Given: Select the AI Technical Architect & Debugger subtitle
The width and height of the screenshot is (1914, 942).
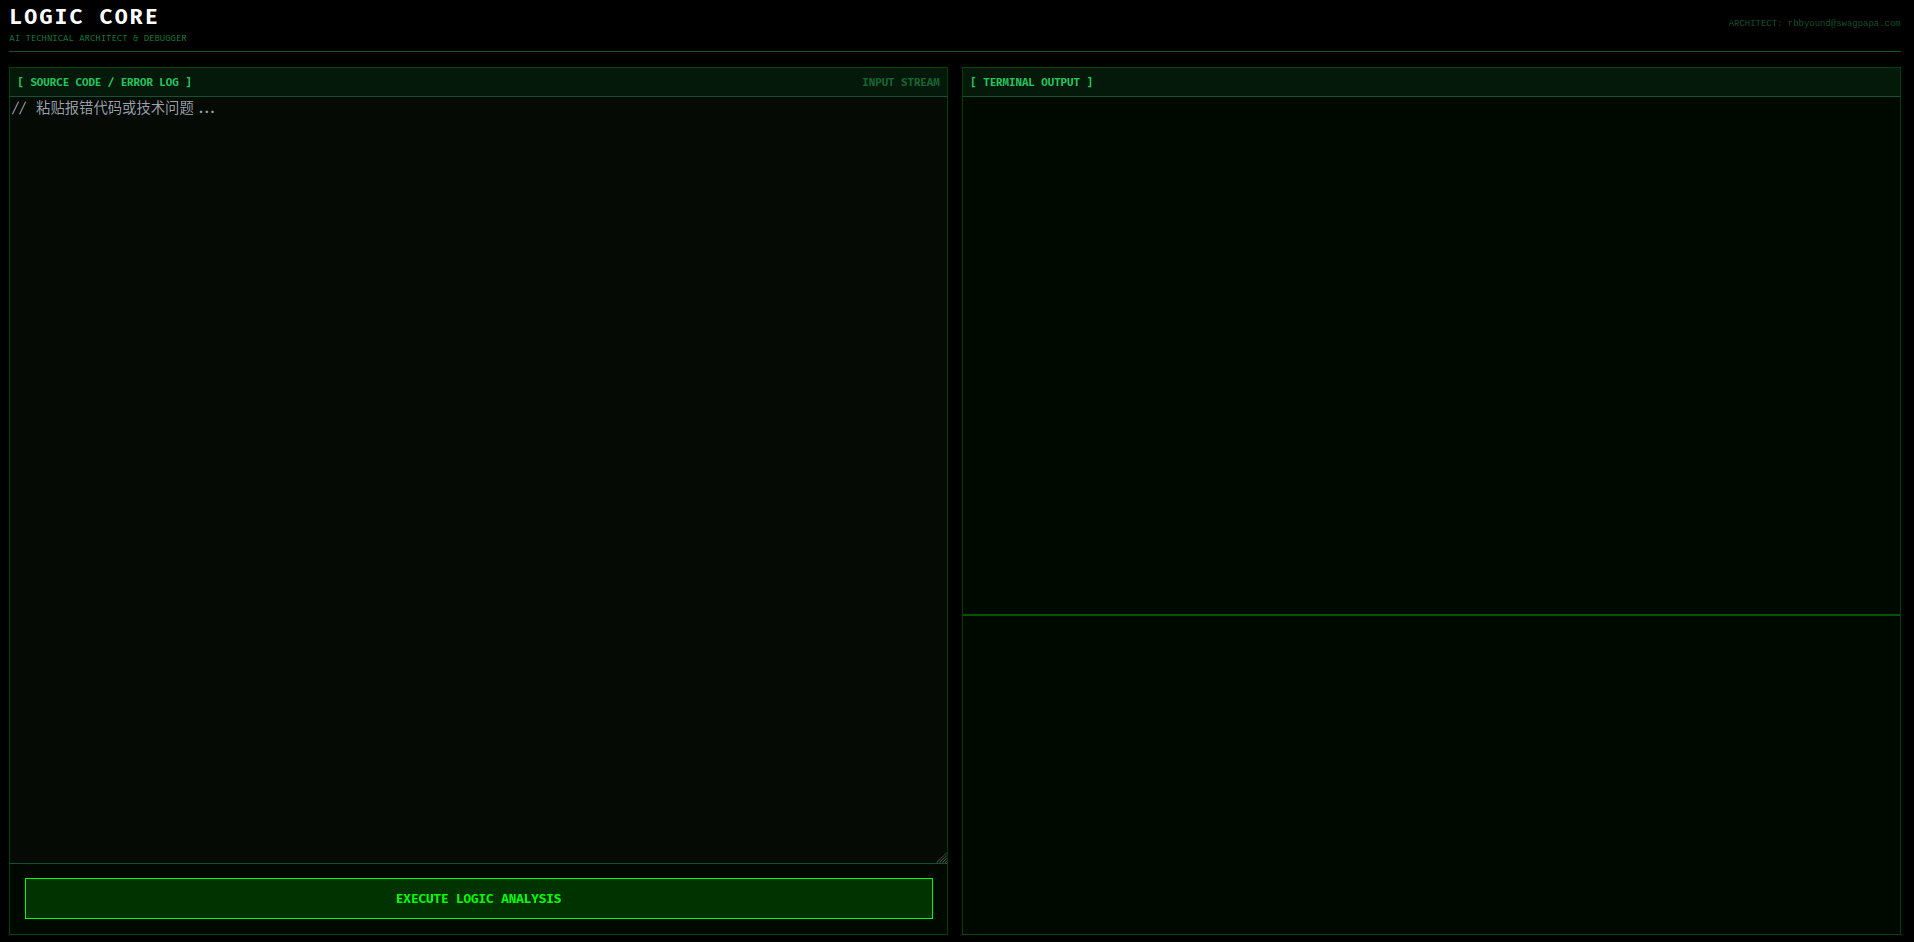Looking at the screenshot, I should [x=98, y=38].
